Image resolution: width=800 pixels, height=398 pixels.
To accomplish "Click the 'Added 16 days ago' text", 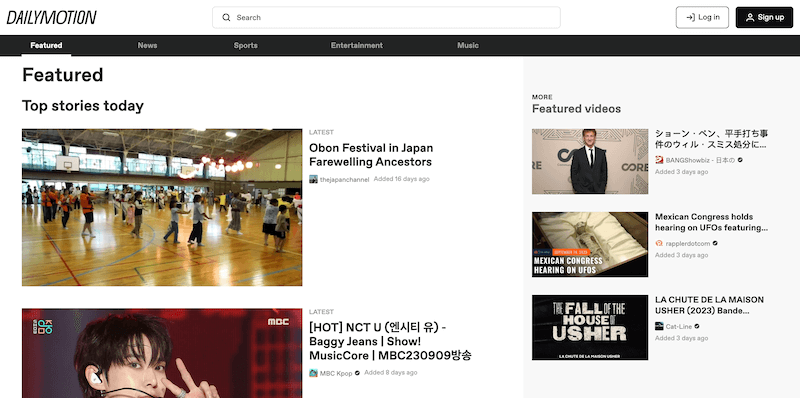I will 402,179.
